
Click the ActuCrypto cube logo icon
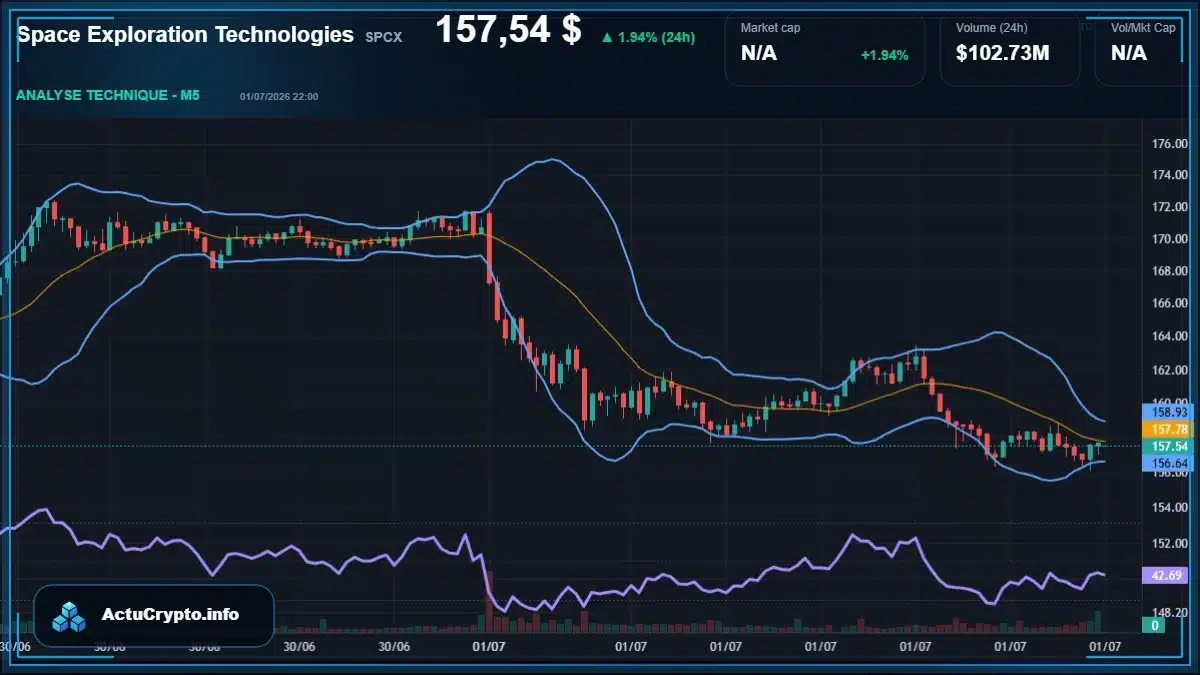70,616
